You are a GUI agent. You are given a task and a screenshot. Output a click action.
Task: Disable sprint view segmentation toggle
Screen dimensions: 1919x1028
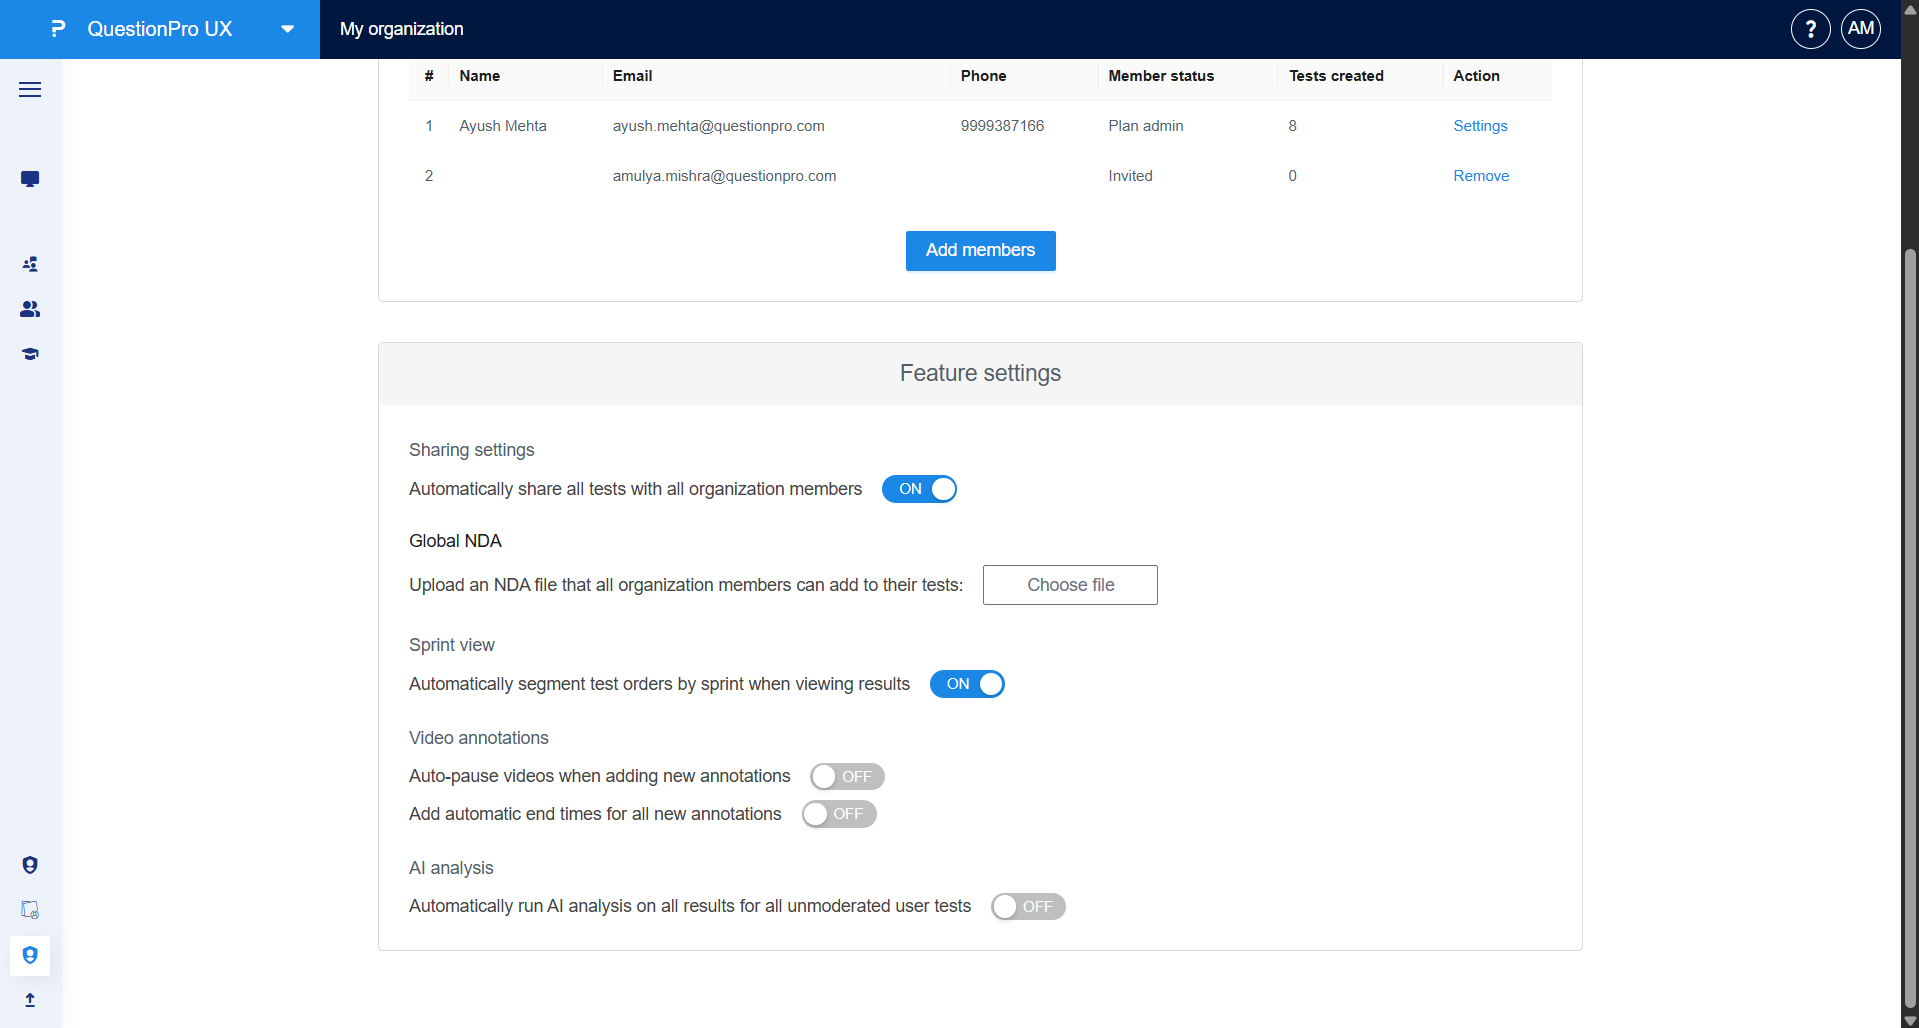[x=966, y=684]
